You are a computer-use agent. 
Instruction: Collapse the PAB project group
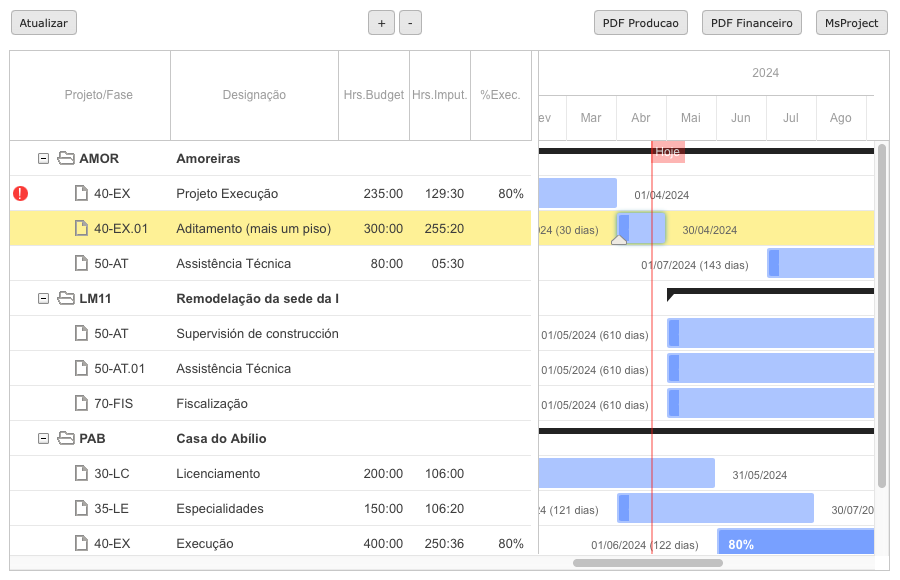click(x=43, y=438)
